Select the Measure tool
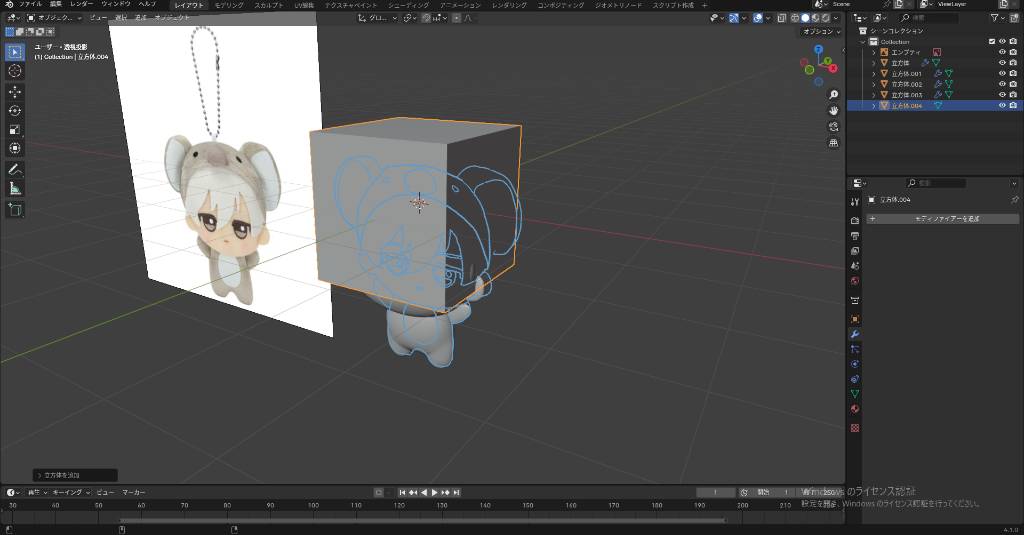The width and height of the screenshot is (1024, 535). pyautogui.click(x=15, y=188)
